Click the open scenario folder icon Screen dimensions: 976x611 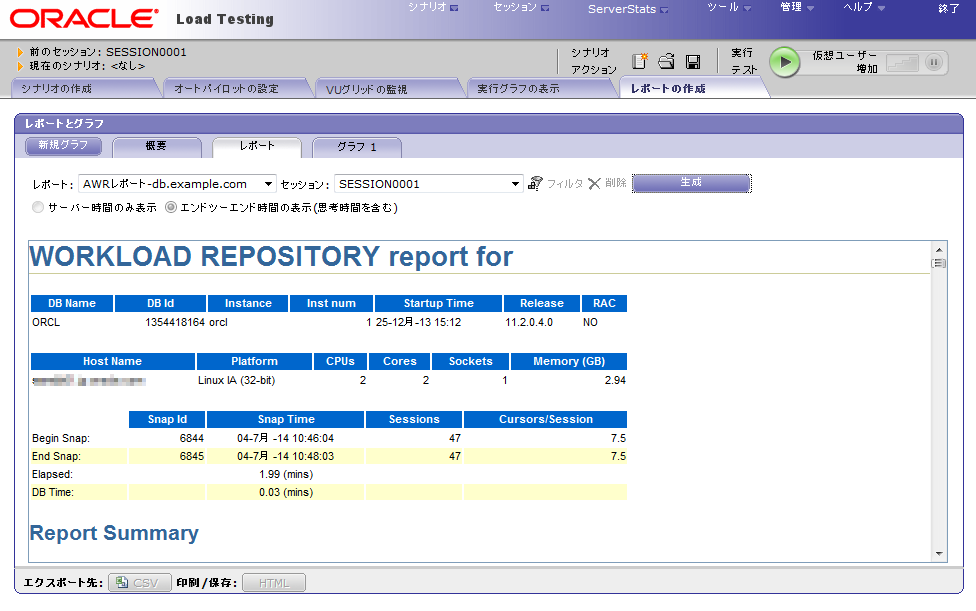[x=667, y=62]
